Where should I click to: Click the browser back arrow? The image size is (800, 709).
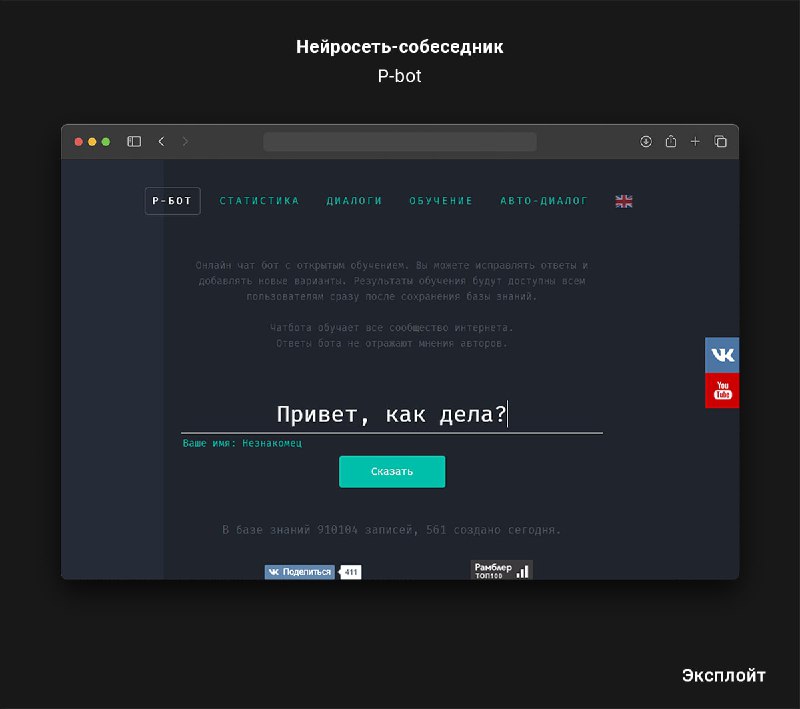pyautogui.click(x=161, y=142)
